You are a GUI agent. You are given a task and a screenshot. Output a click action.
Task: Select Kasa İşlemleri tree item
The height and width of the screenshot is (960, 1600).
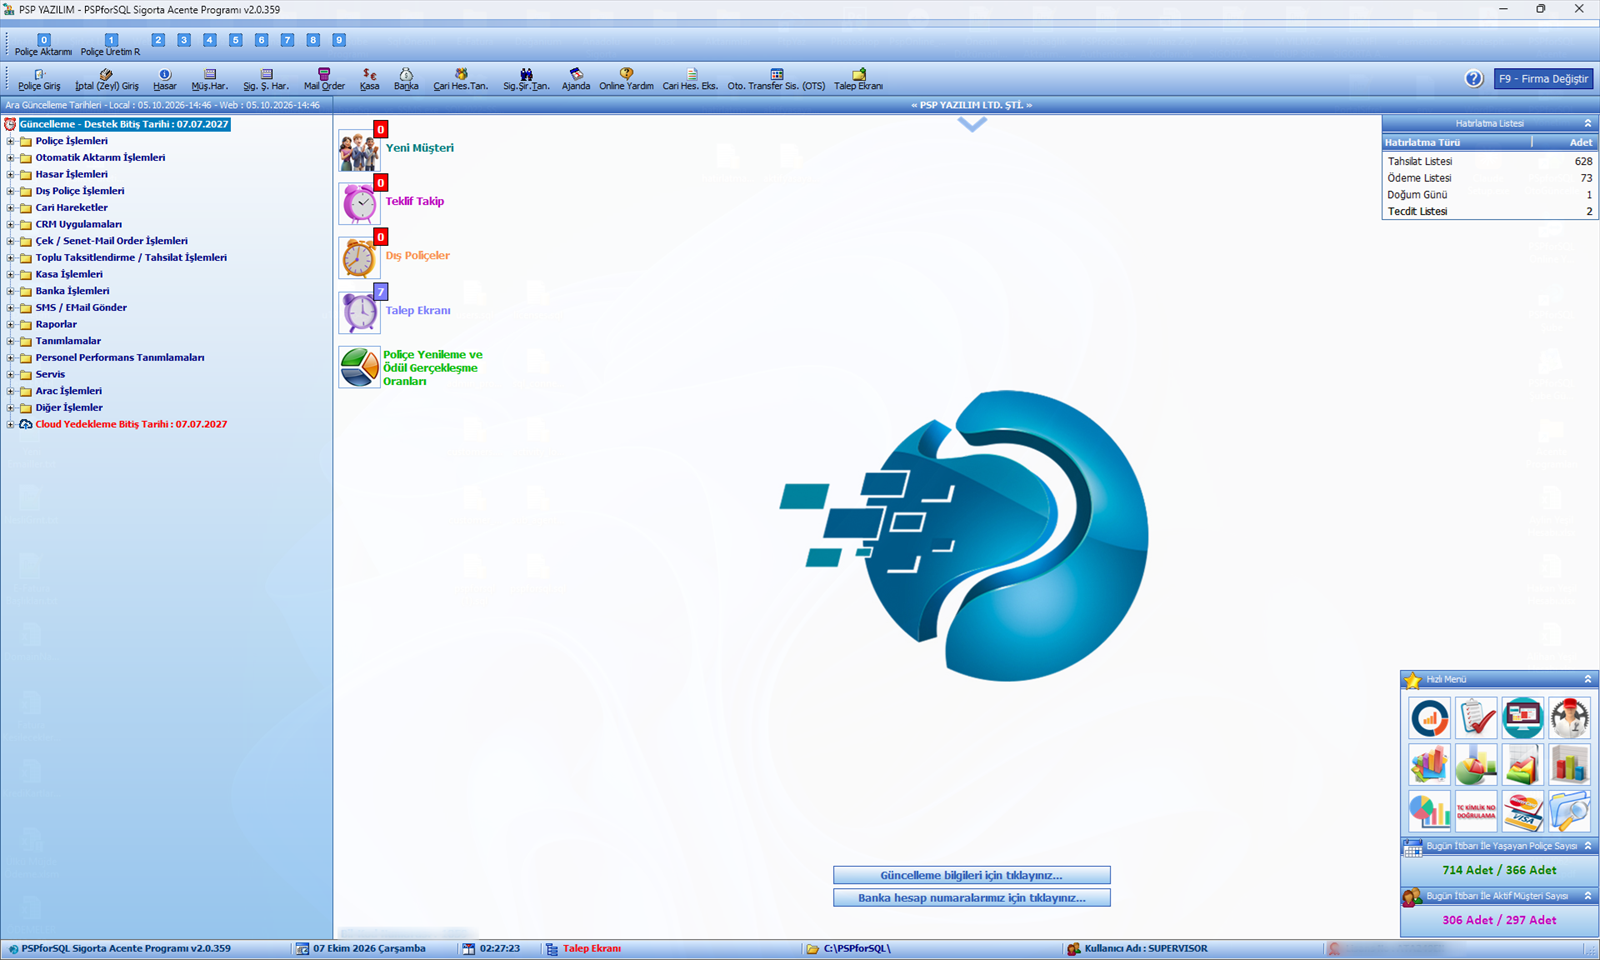[69, 274]
